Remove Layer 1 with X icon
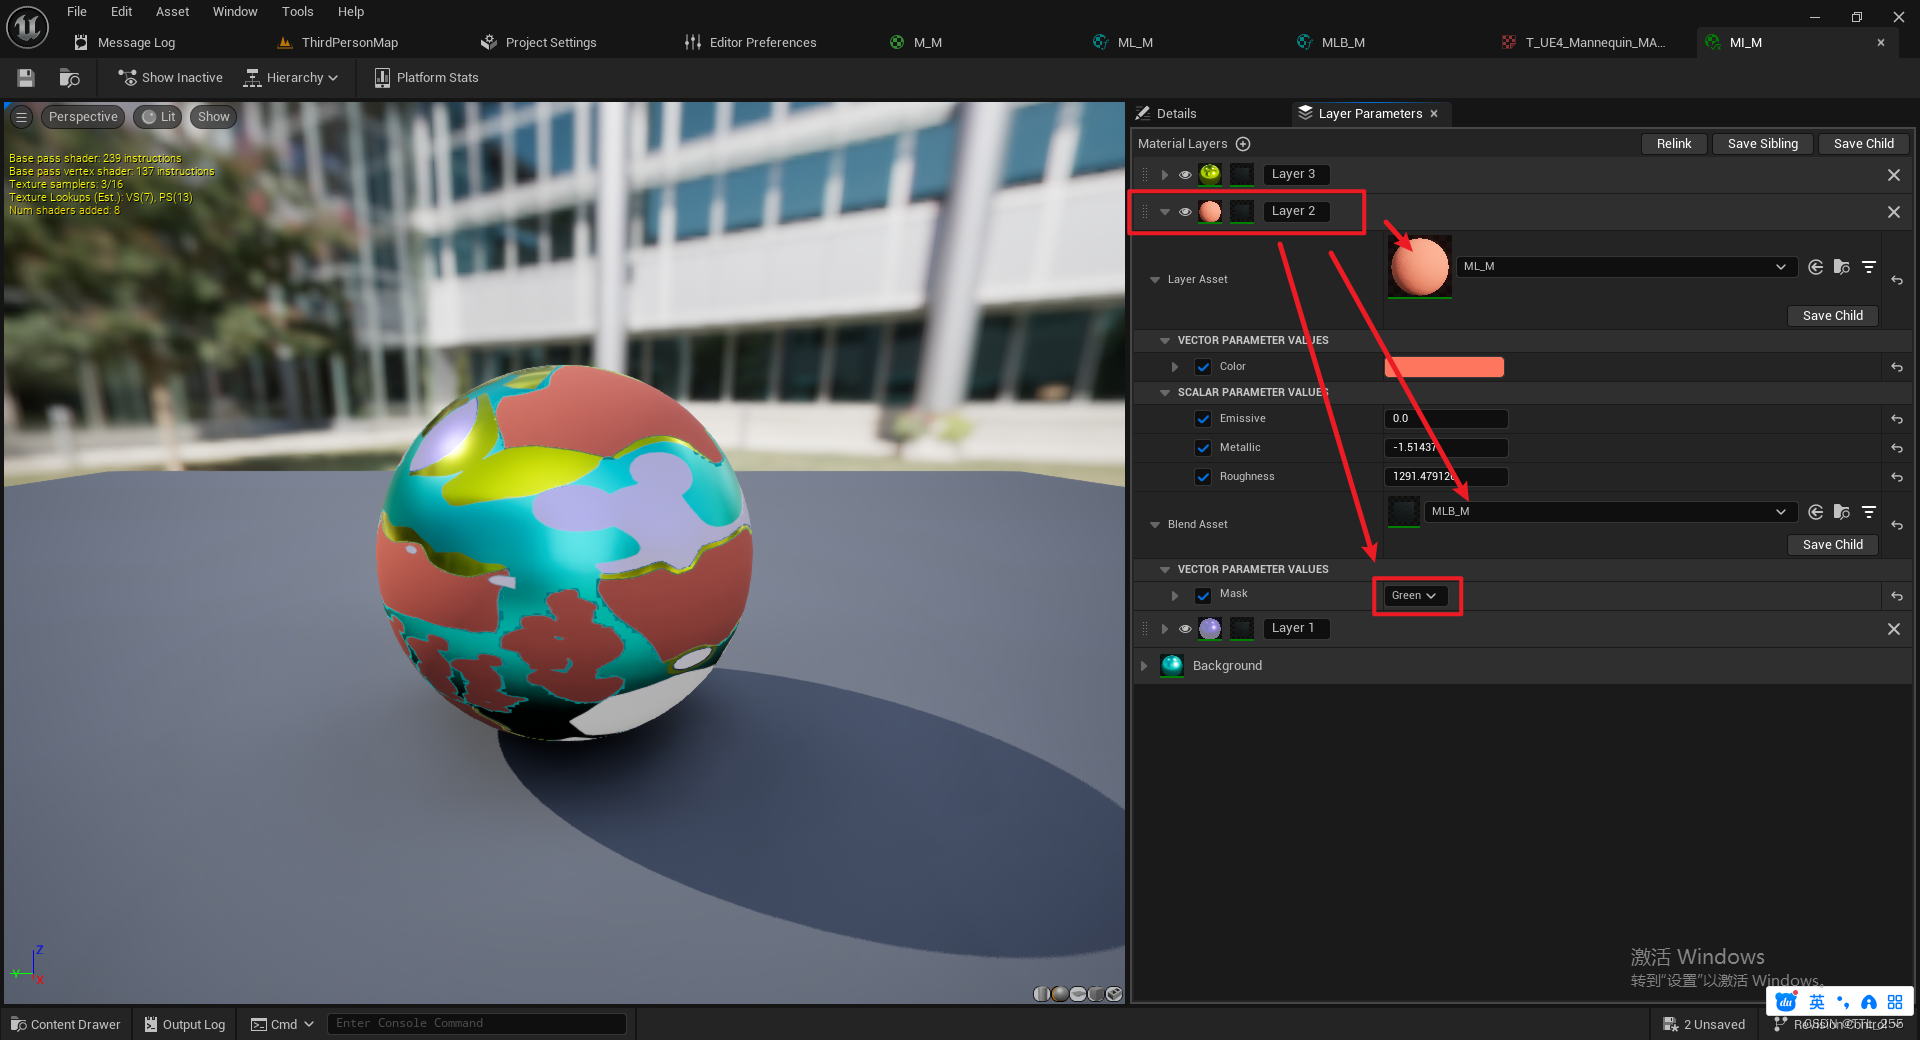Viewport: 1920px width, 1040px height. click(1893, 629)
